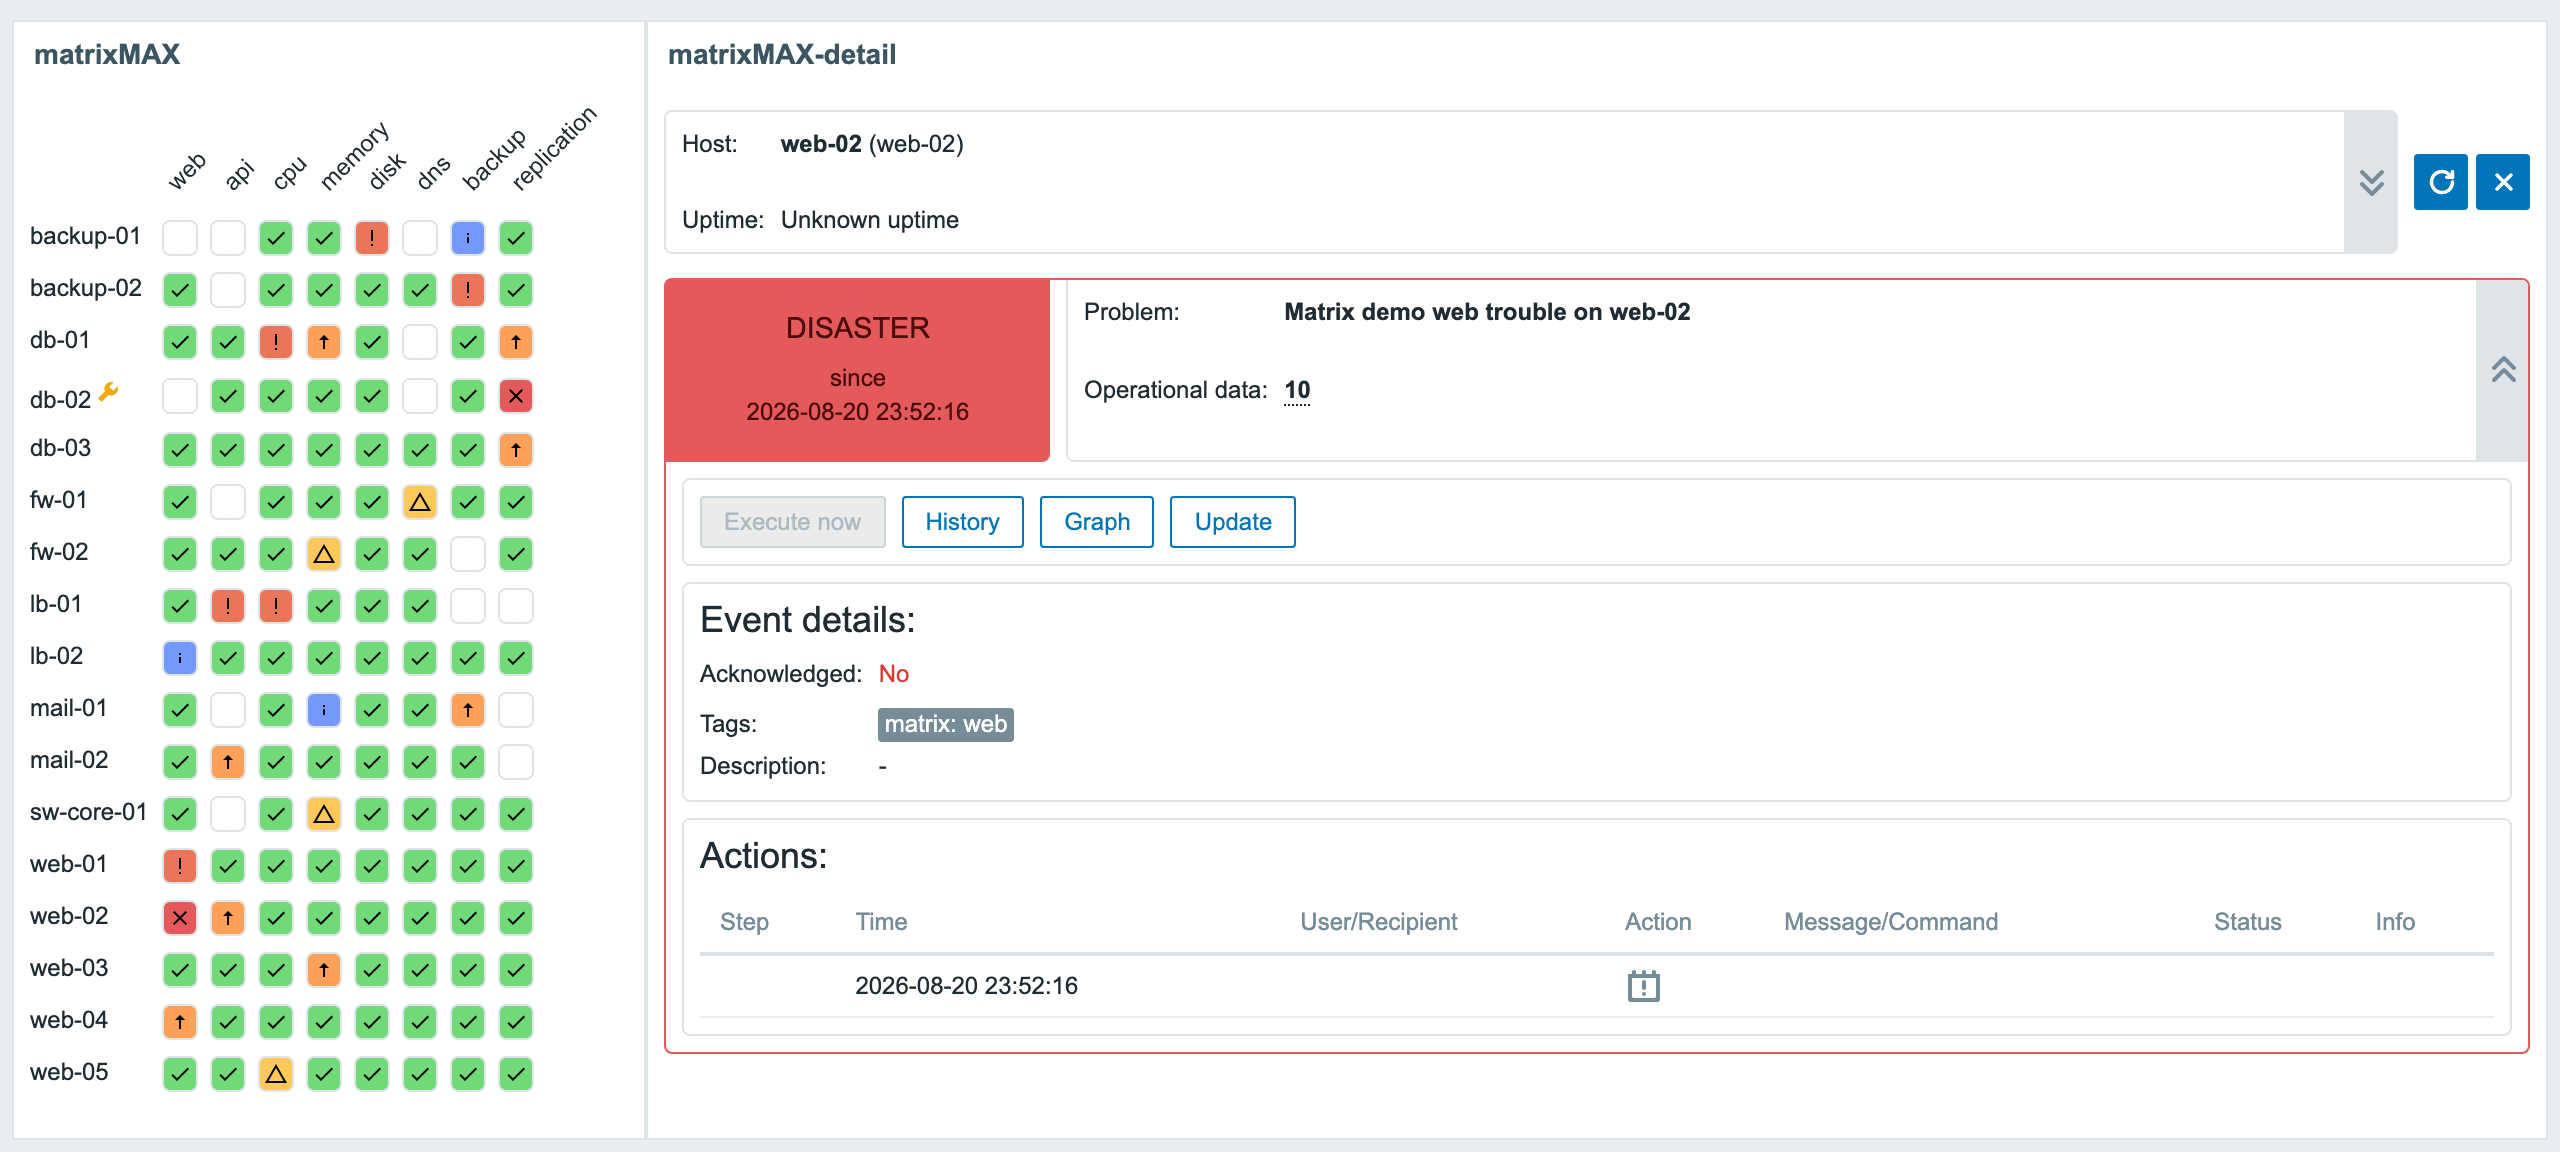
Task: Select the blue info cell for lb-02 web
Action: [180, 658]
